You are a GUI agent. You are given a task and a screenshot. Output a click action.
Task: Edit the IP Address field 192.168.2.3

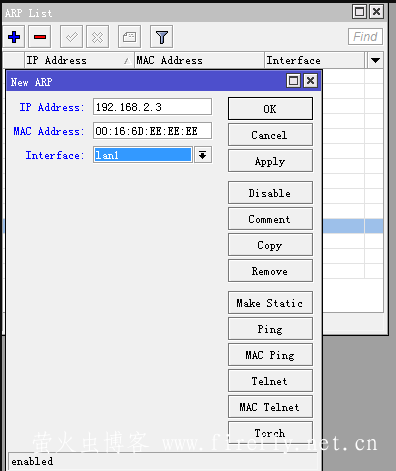(x=152, y=107)
